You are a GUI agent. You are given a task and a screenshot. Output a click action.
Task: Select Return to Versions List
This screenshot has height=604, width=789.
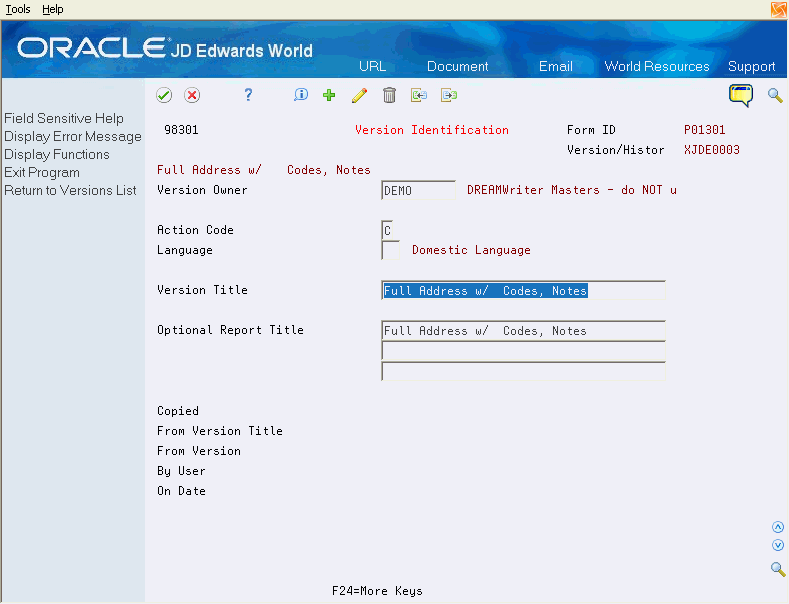click(x=70, y=191)
